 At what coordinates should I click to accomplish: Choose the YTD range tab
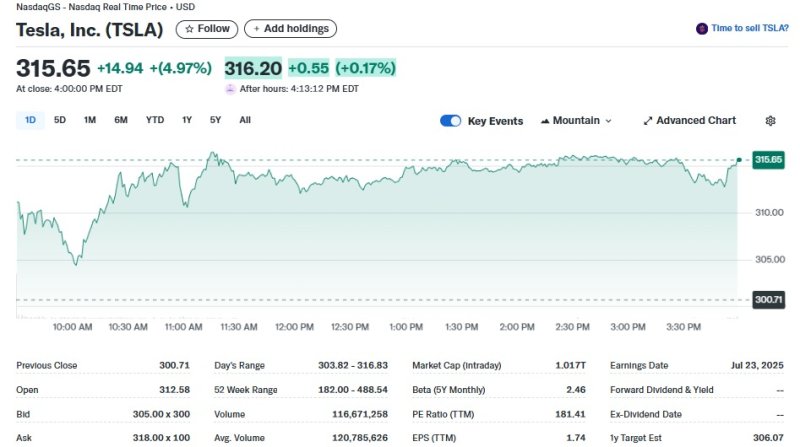(155, 120)
